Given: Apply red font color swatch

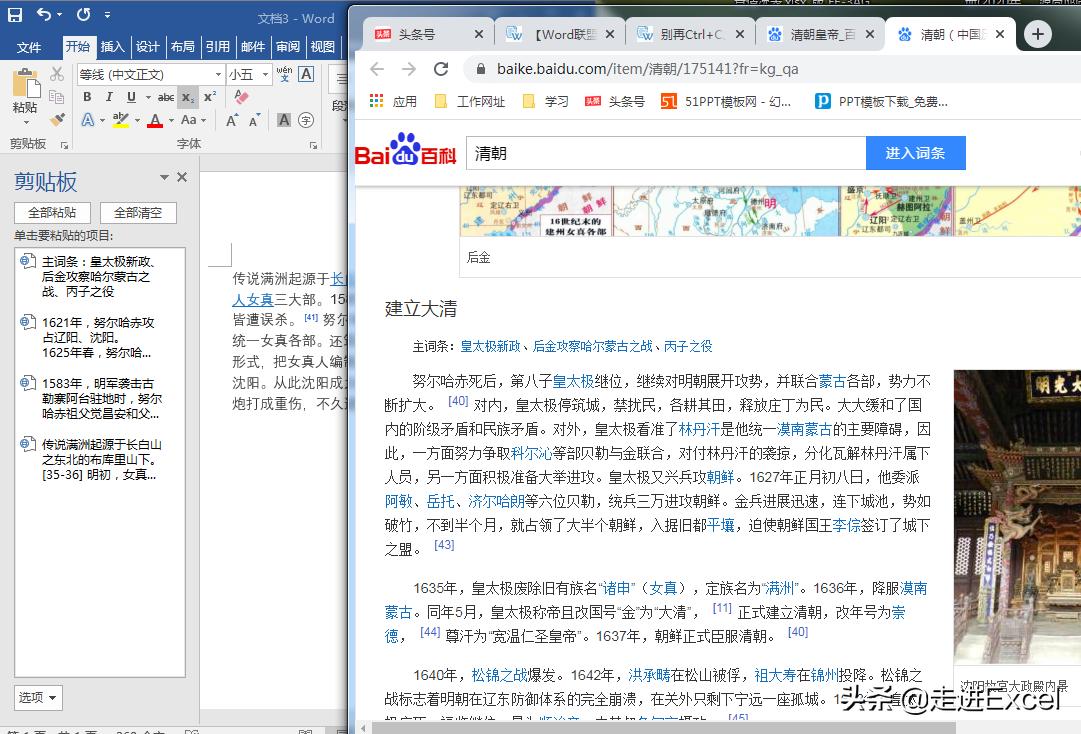Looking at the screenshot, I should (155, 121).
